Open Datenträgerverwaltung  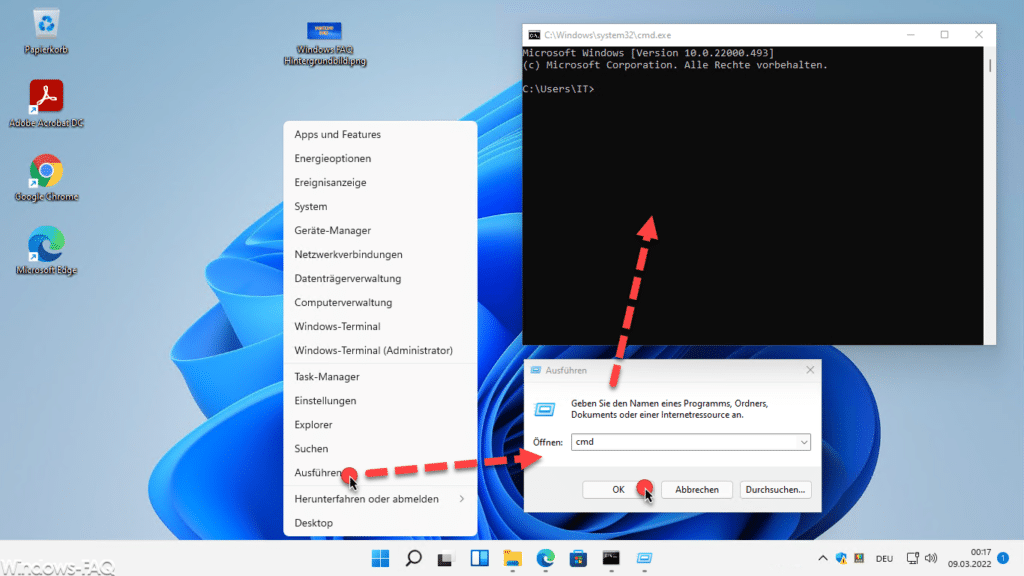coord(380,279)
